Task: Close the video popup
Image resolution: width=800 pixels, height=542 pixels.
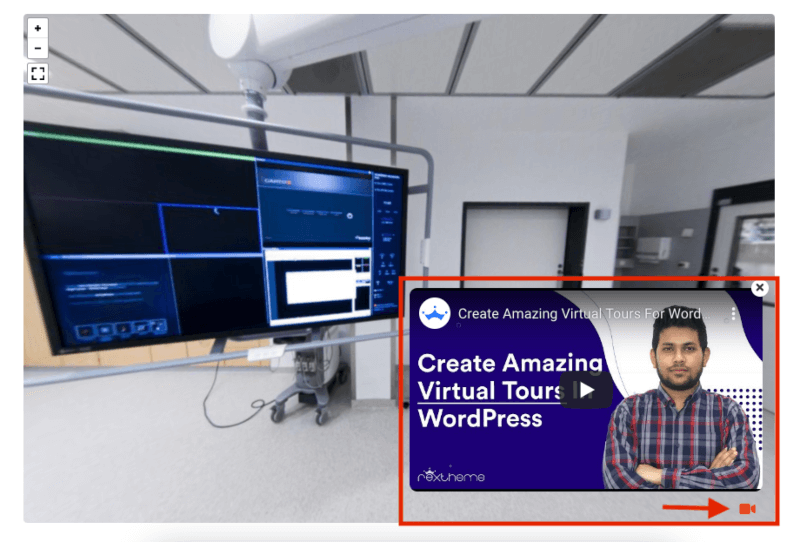Action: click(760, 288)
